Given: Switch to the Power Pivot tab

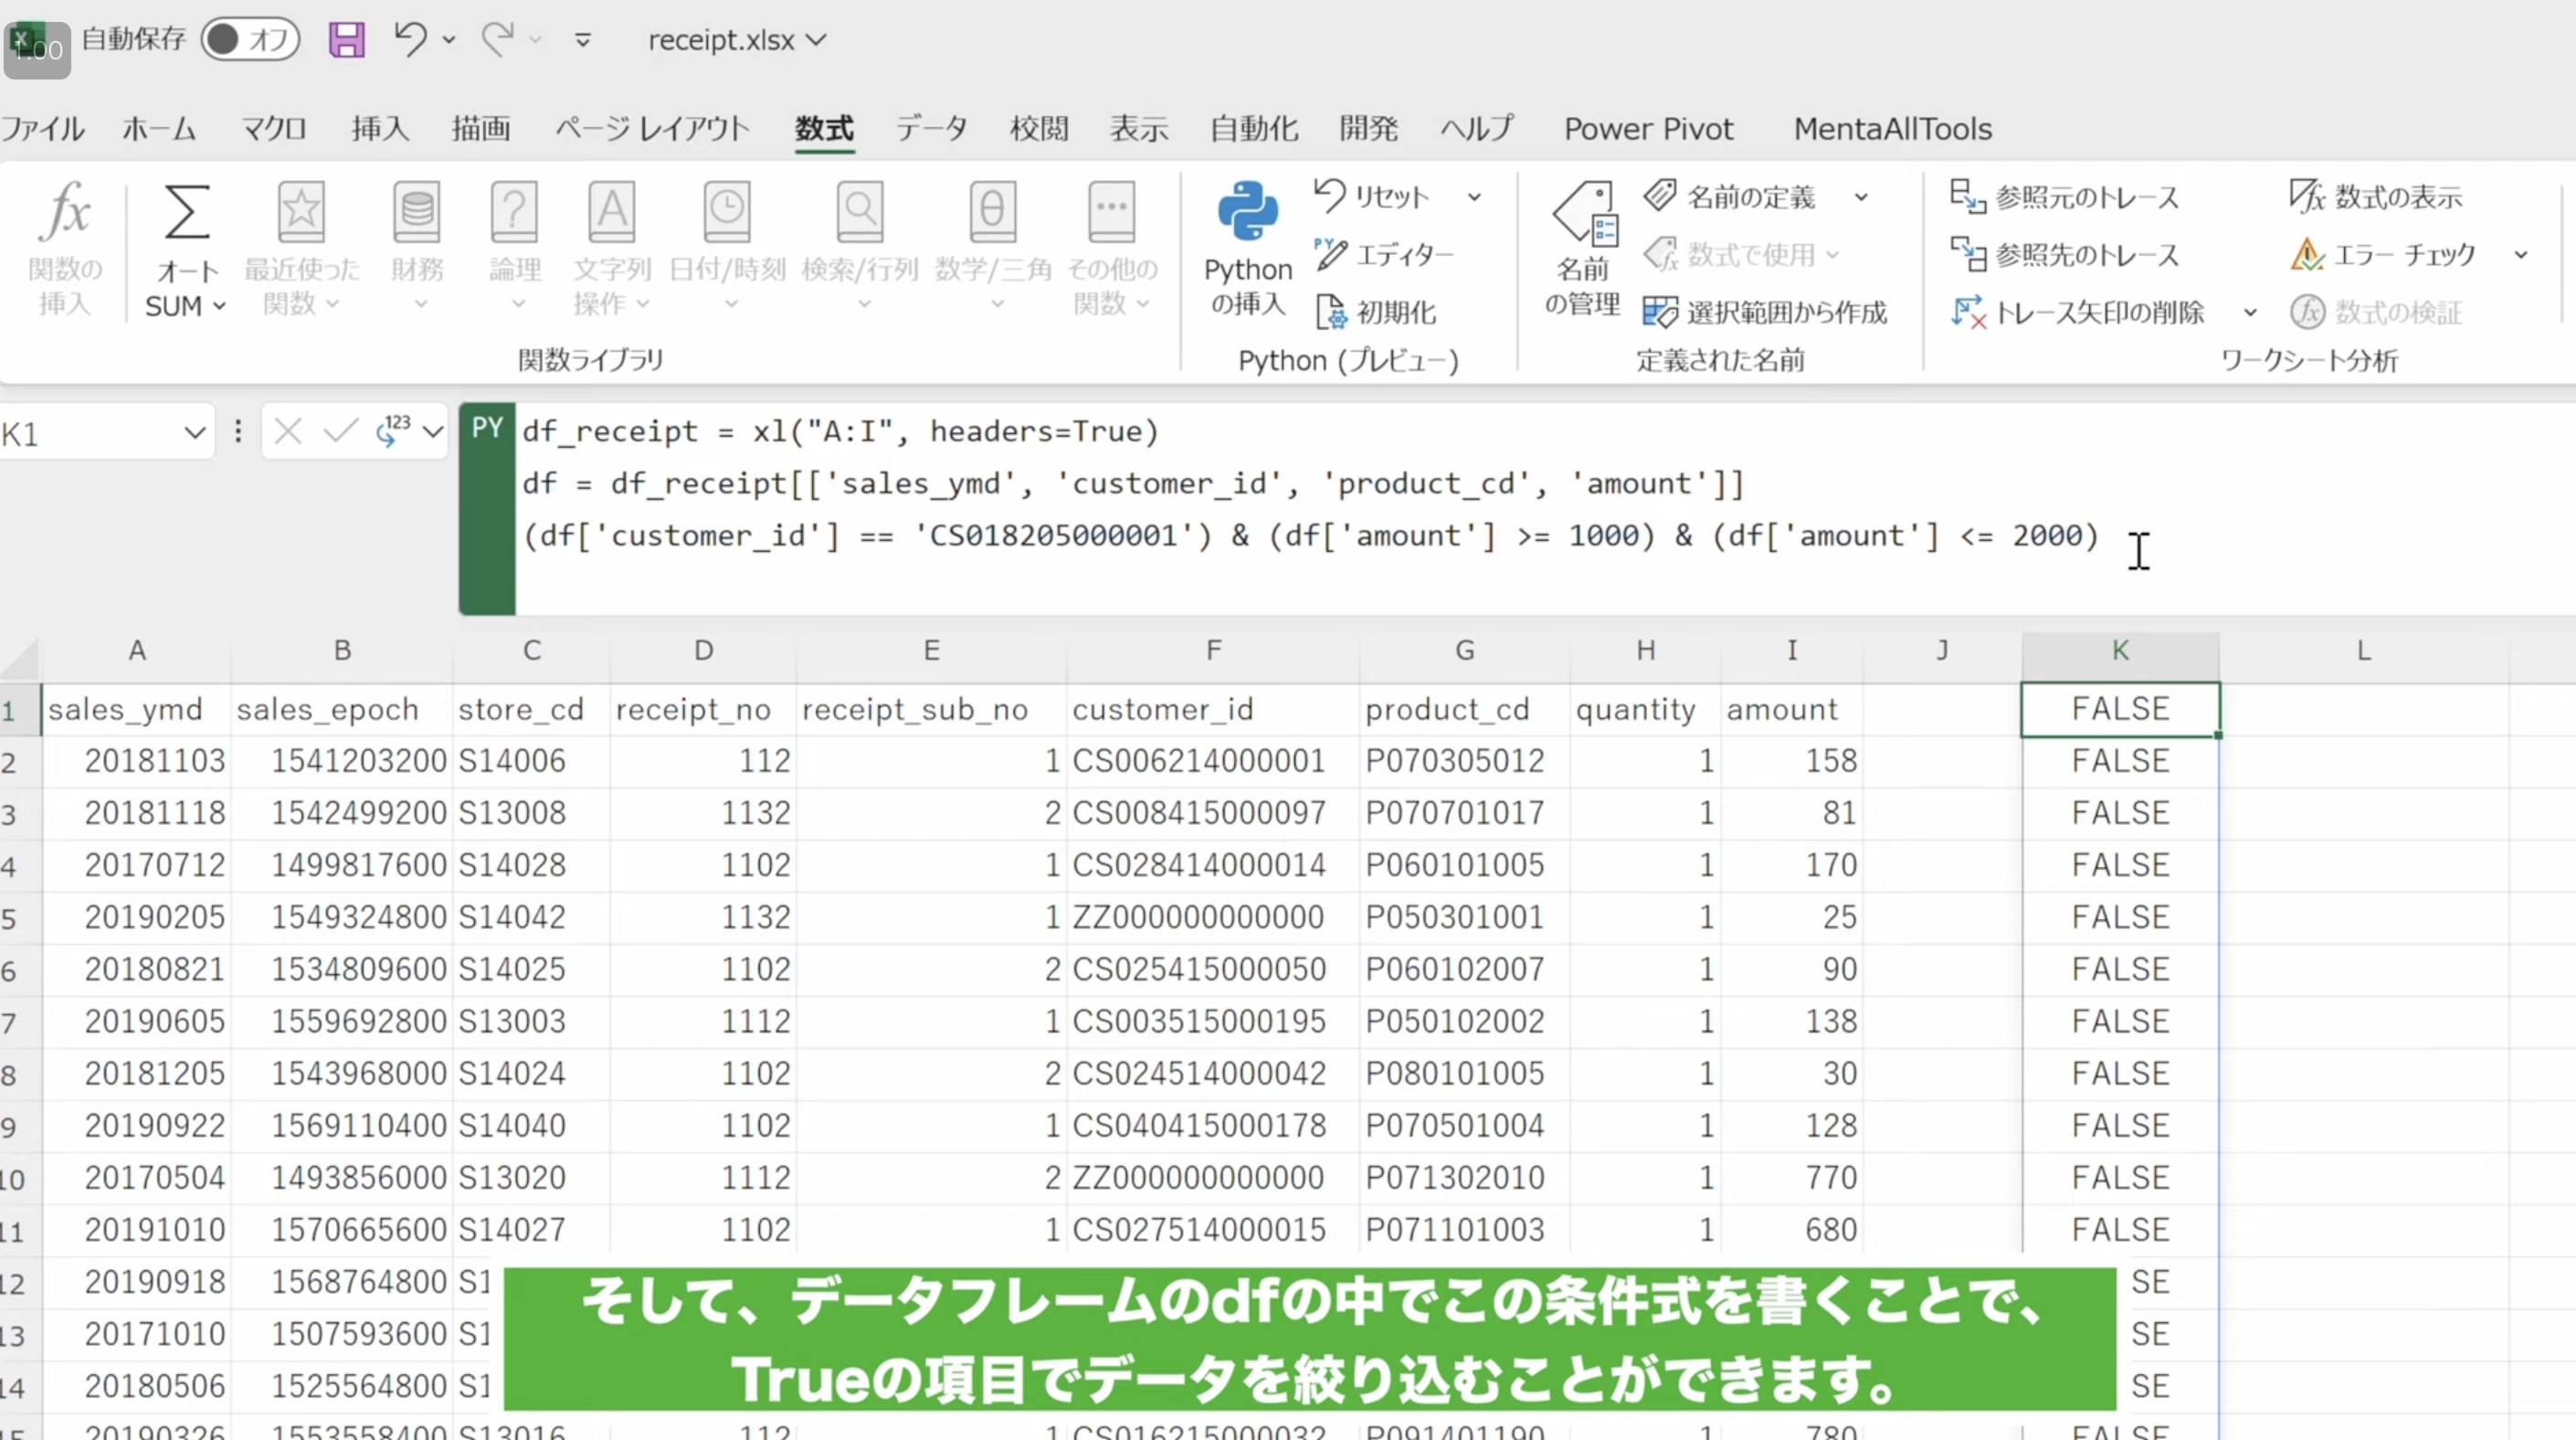Looking at the screenshot, I should [x=1648, y=128].
